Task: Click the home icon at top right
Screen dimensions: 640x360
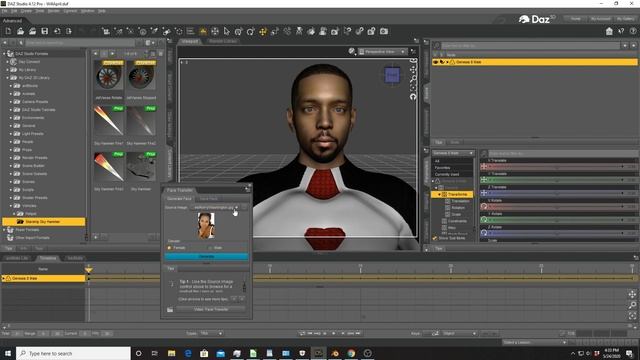Action: (x=609, y=31)
